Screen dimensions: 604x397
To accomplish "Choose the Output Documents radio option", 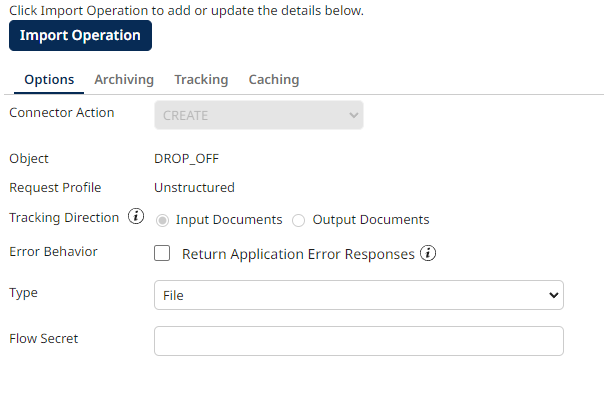I will pos(299,221).
